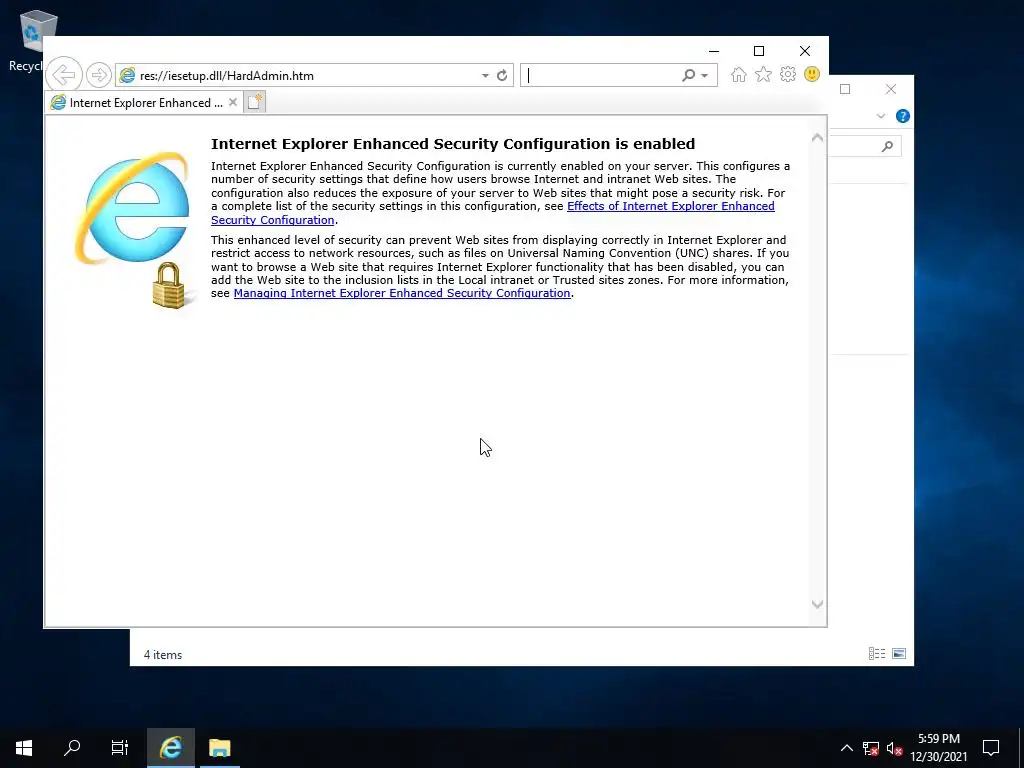Open the muted volume tray icon
This screenshot has height=768, width=1024.
click(x=895, y=748)
